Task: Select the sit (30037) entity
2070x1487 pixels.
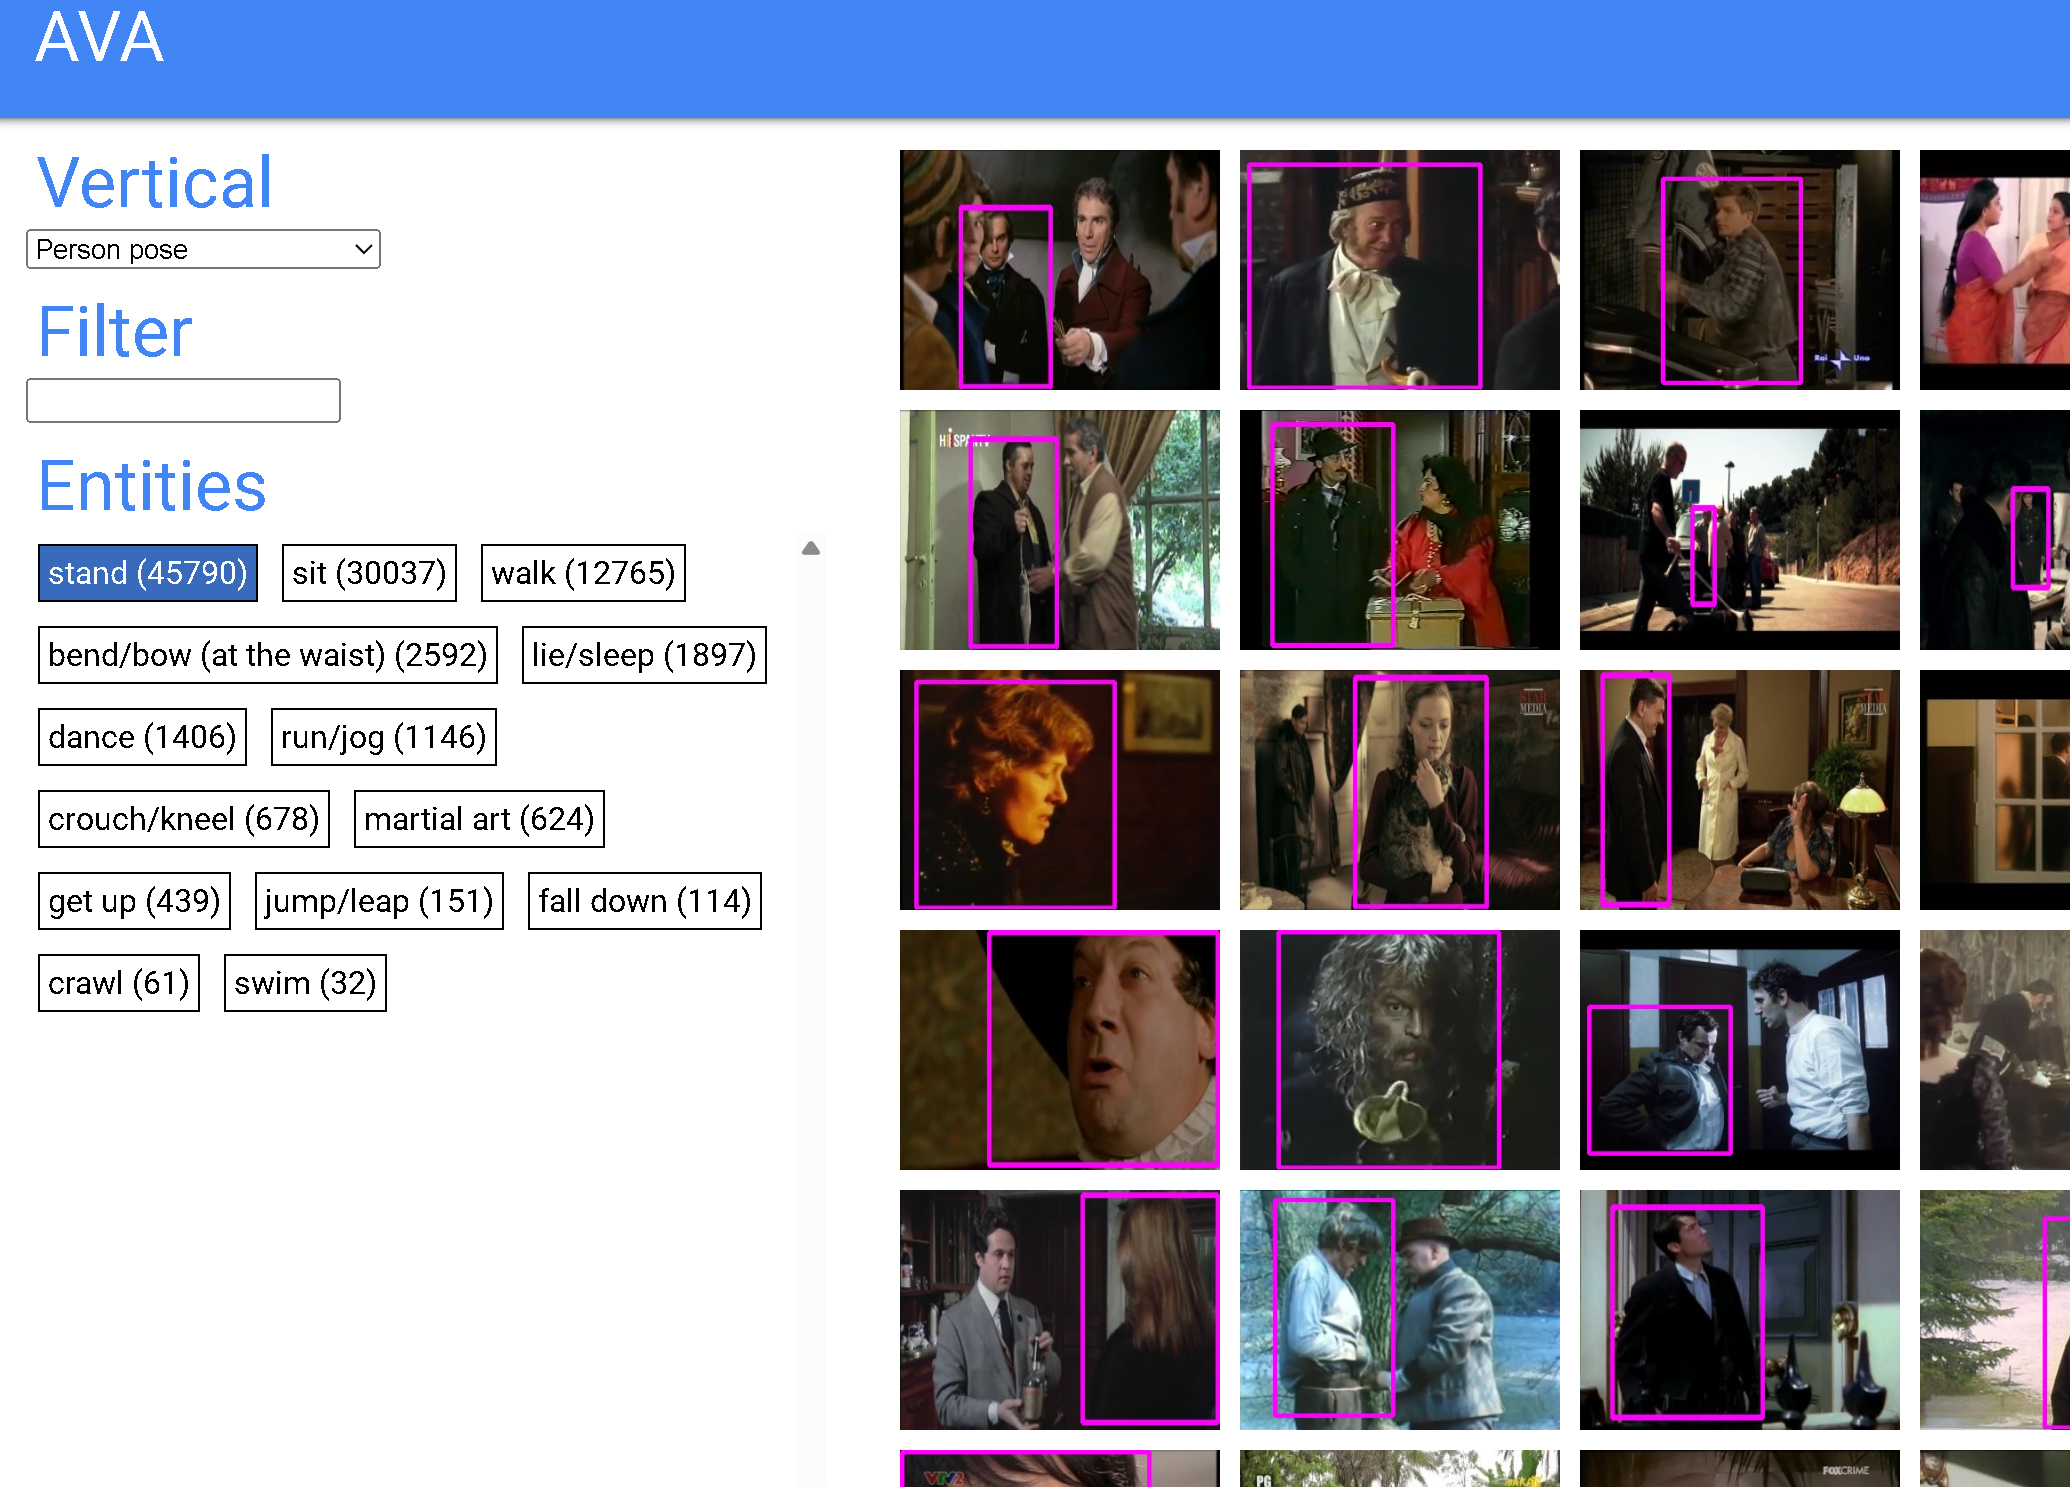Action: pyautogui.click(x=369, y=573)
